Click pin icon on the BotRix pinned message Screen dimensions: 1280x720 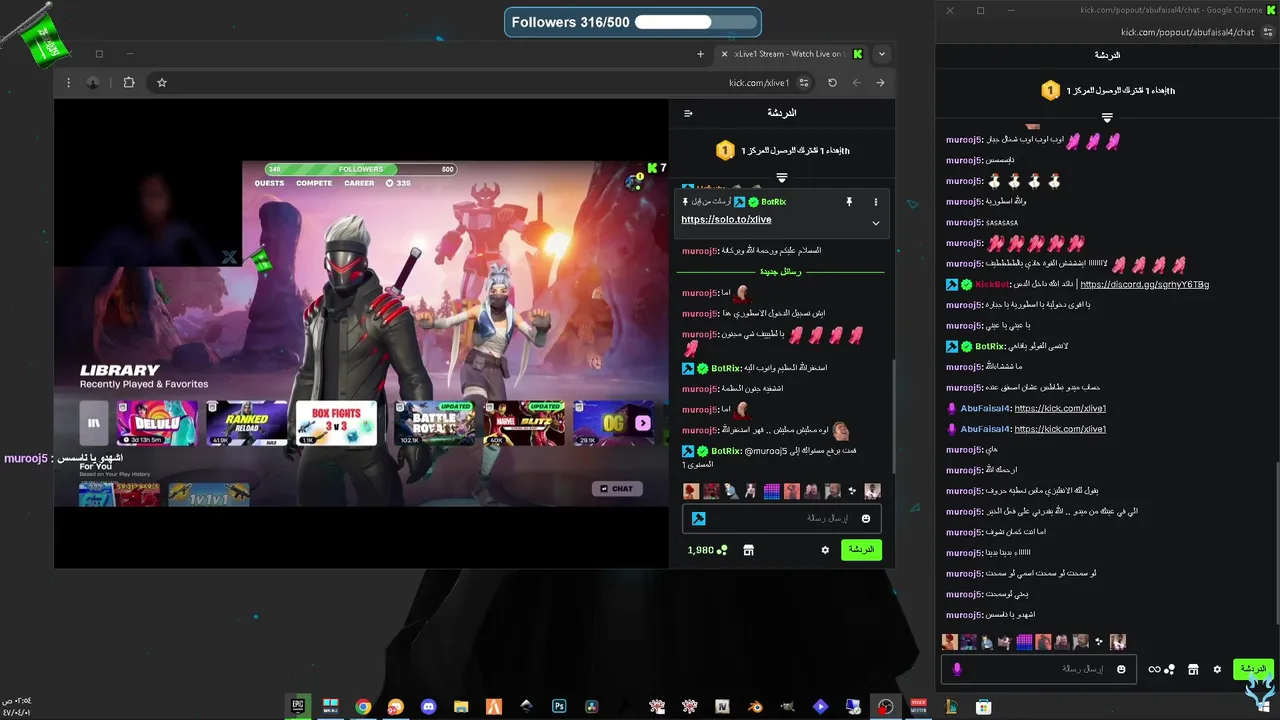[x=849, y=202]
